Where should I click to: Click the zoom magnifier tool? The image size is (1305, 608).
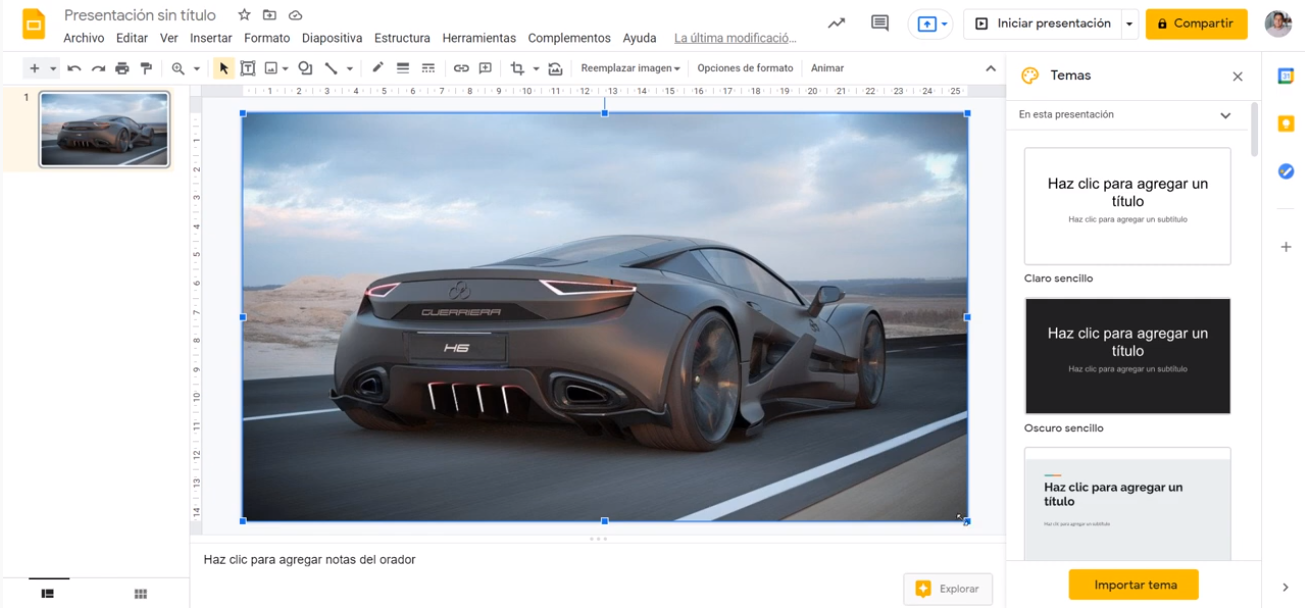pyautogui.click(x=178, y=68)
